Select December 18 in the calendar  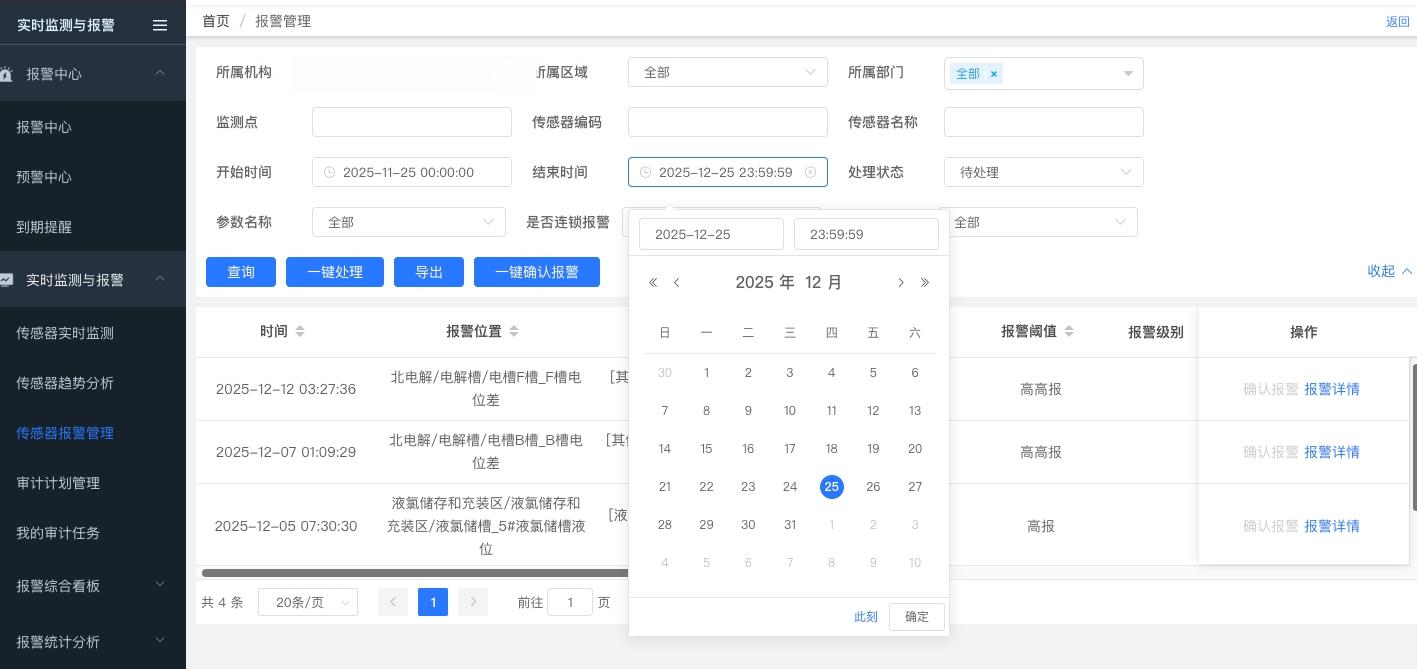831,449
